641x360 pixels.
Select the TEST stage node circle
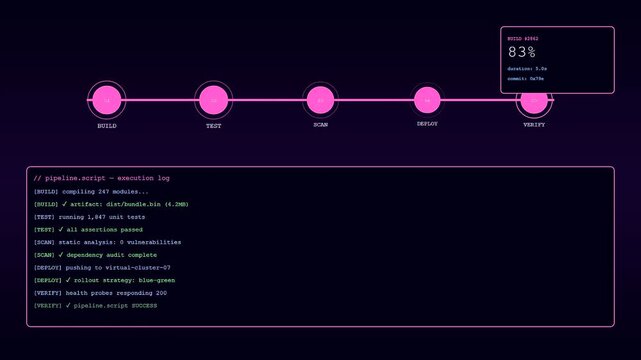click(x=213, y=100)
